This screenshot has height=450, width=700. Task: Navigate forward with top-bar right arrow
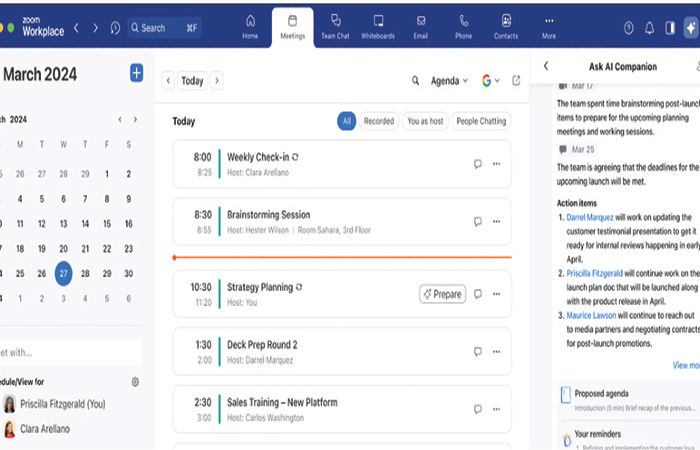(95, 28)
